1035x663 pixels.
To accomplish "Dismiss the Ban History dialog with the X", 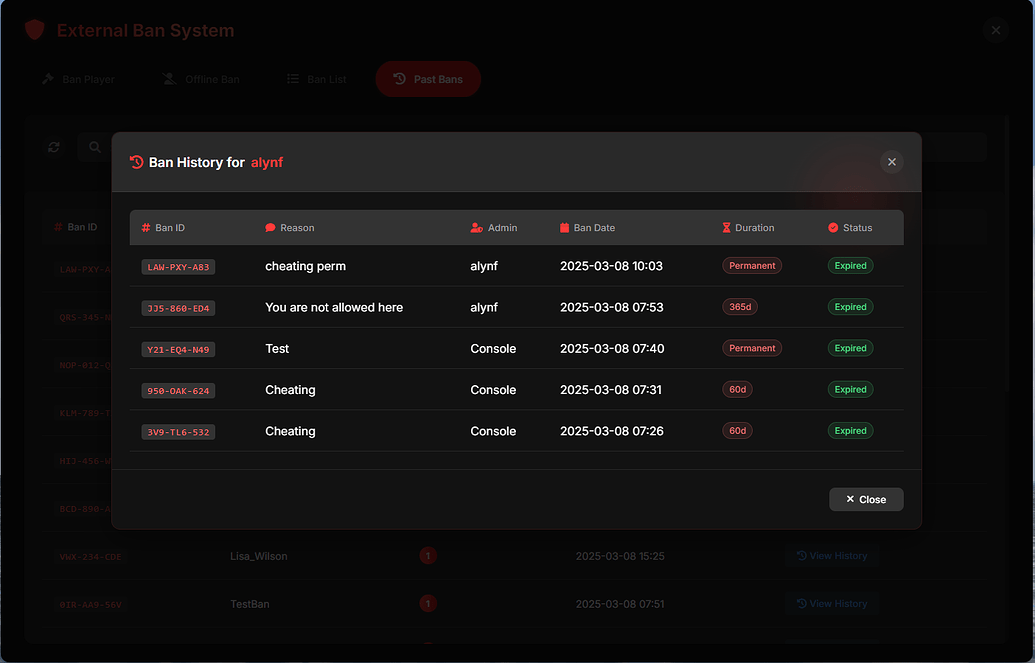I will coord(891,161).
